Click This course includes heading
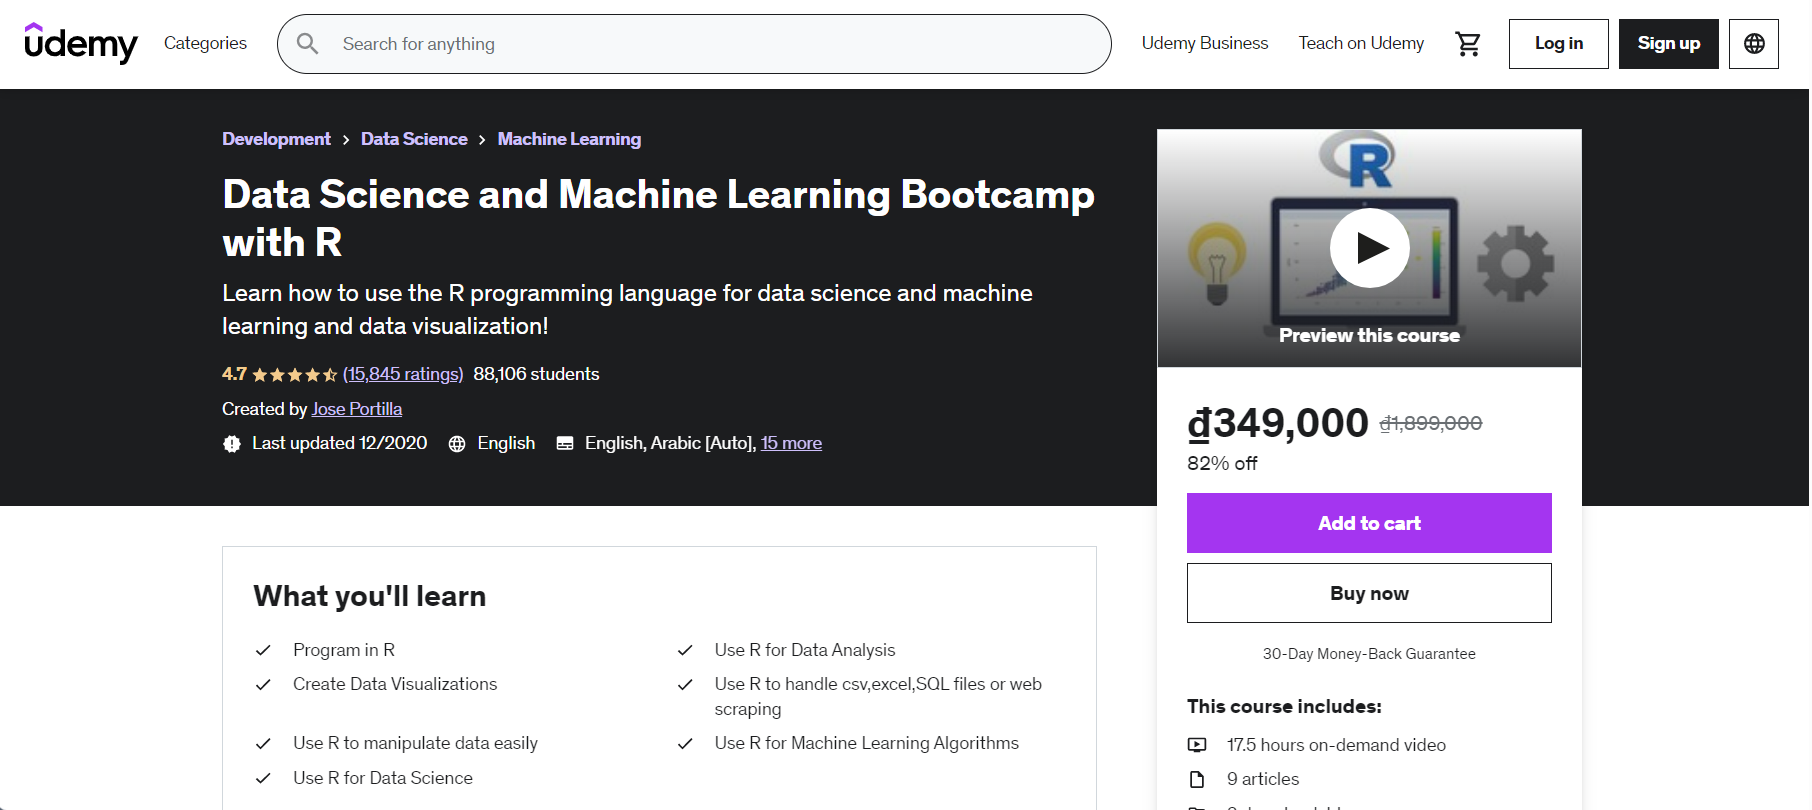The image size is (1812, 810). coord(1284,707)
